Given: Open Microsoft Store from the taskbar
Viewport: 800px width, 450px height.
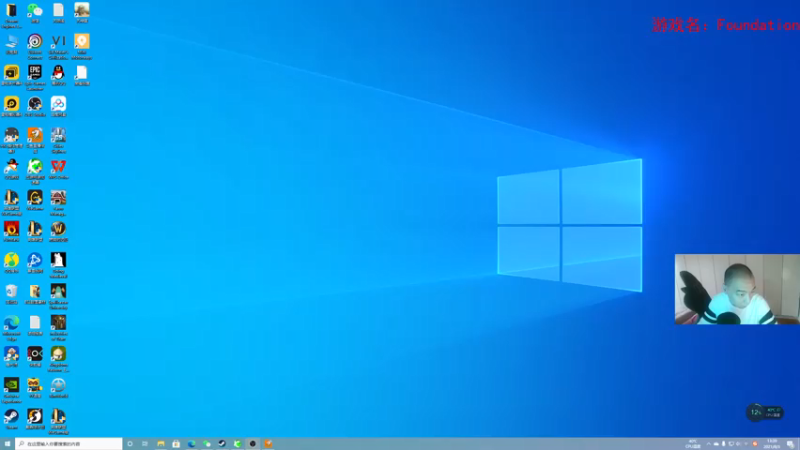Looking at the screenshot, I should click(176, 444).
